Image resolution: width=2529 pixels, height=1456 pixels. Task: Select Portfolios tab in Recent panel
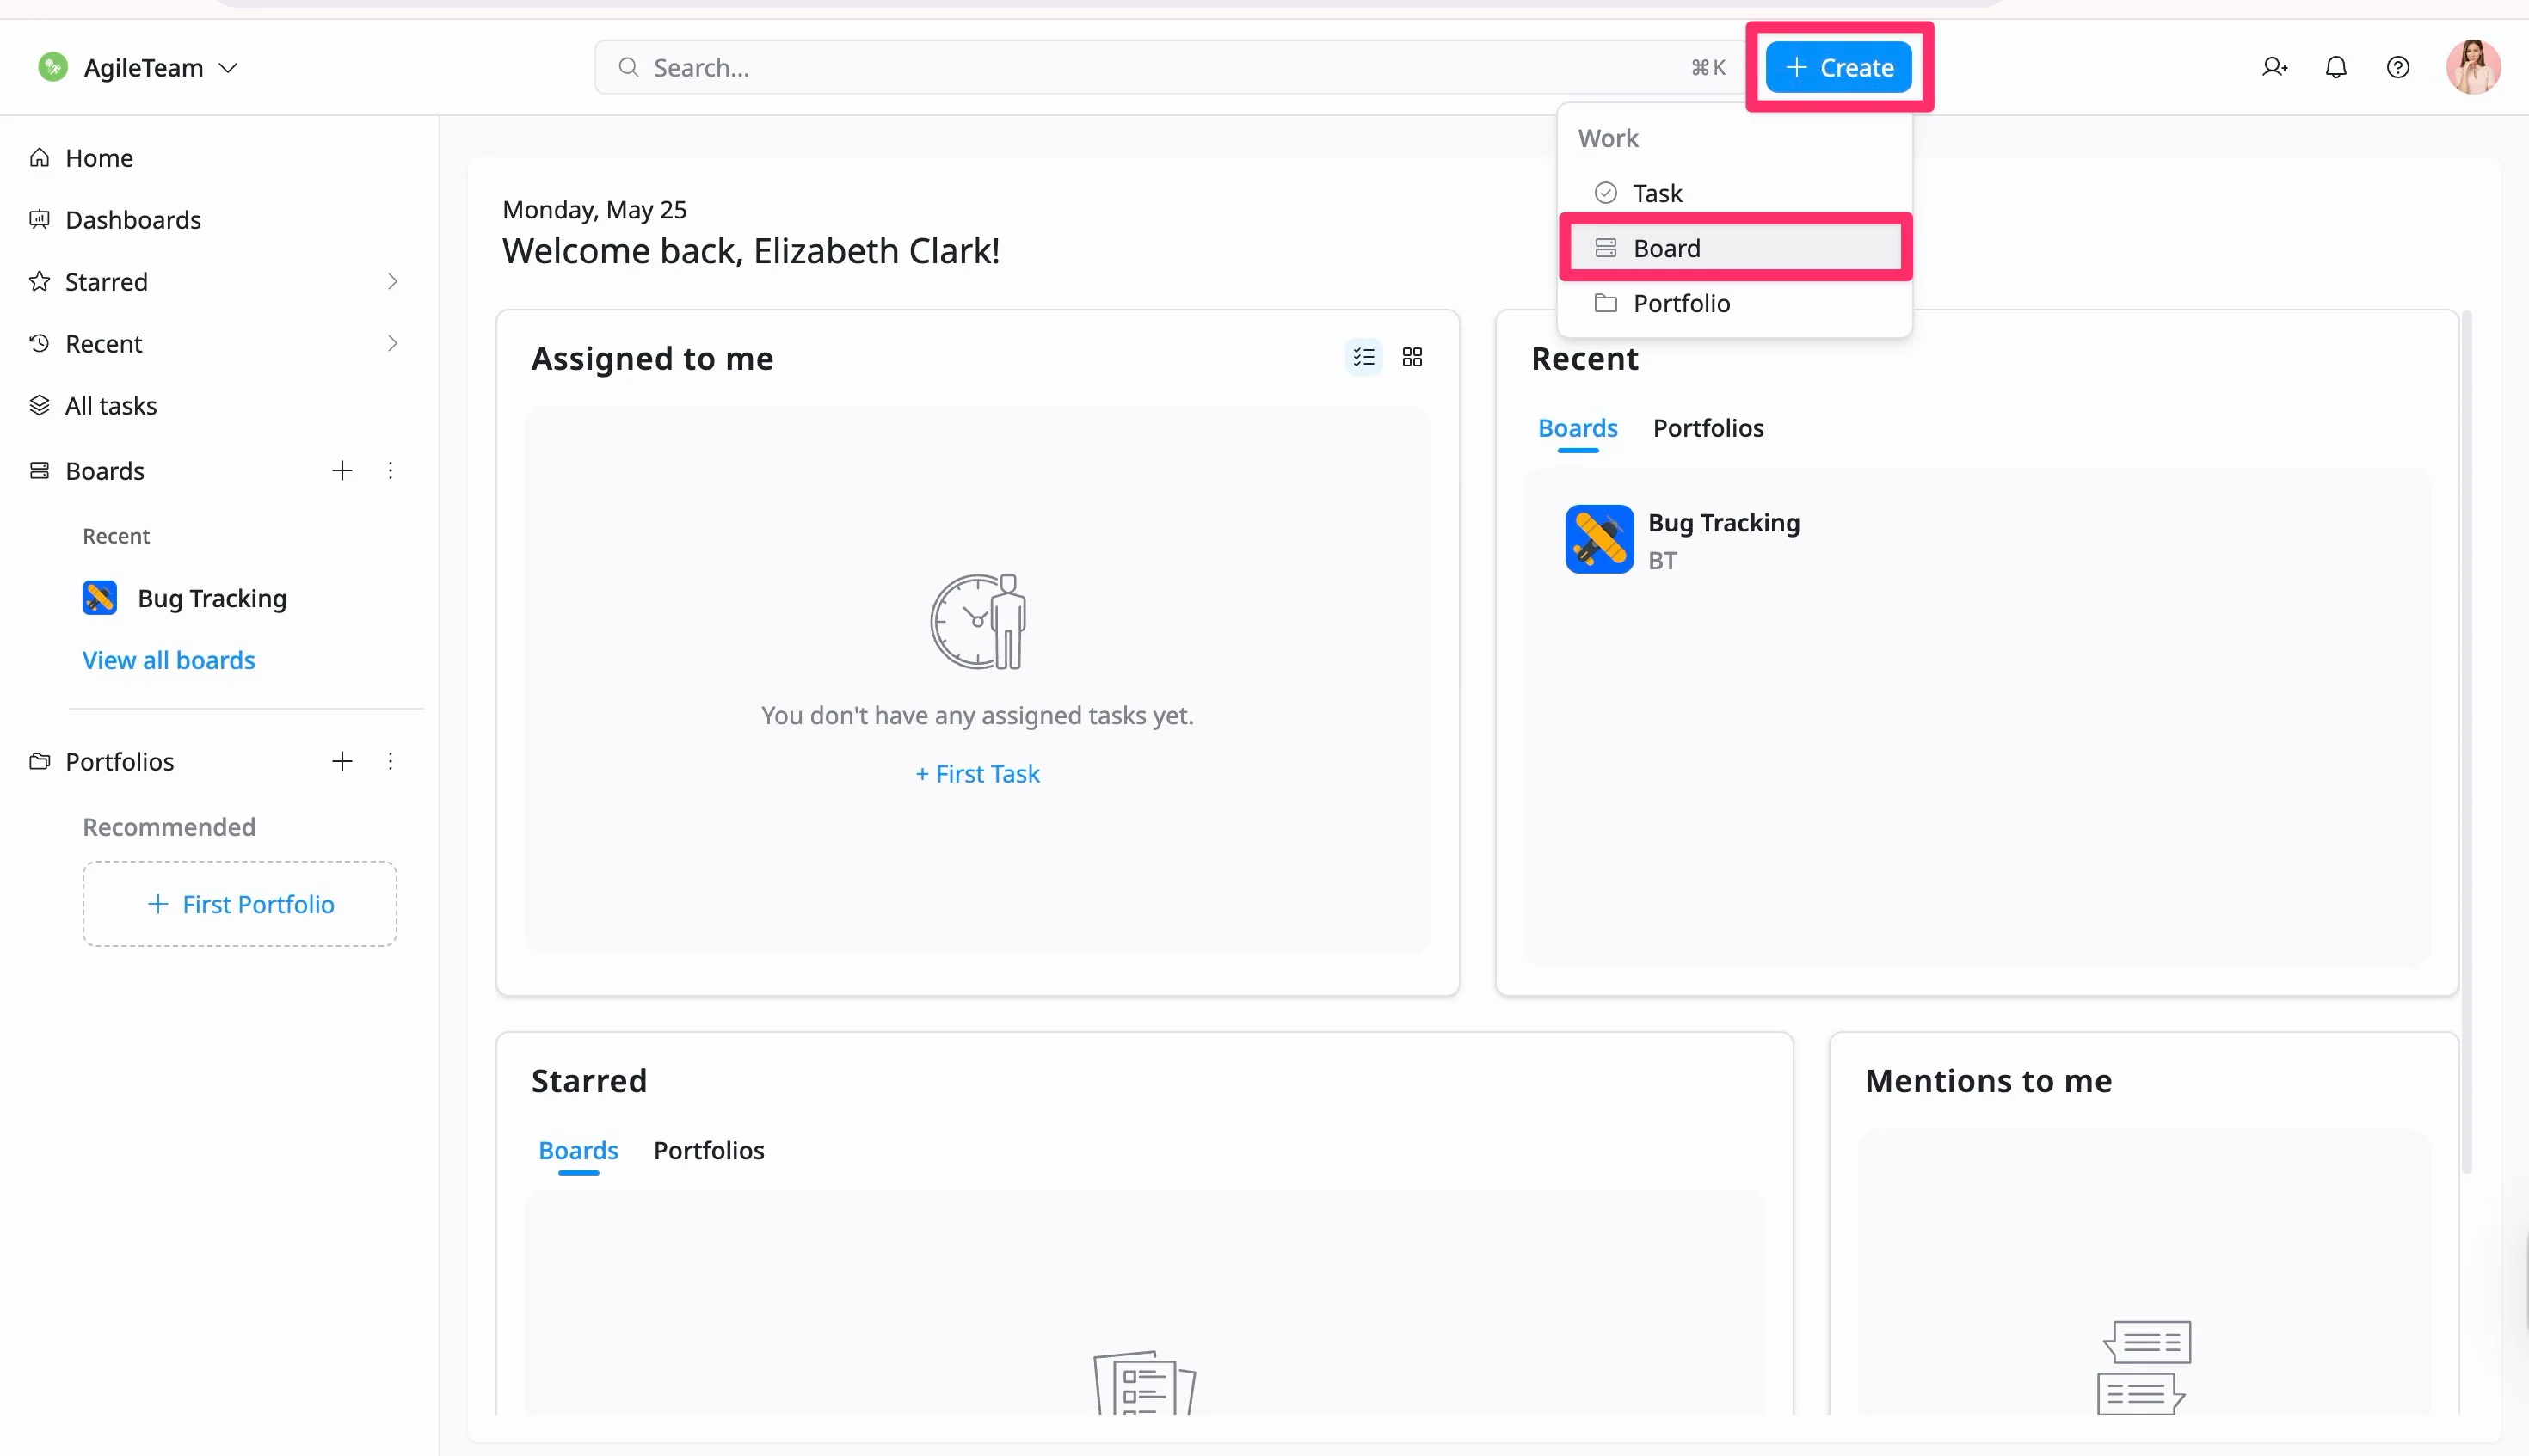pos(1708,428)
